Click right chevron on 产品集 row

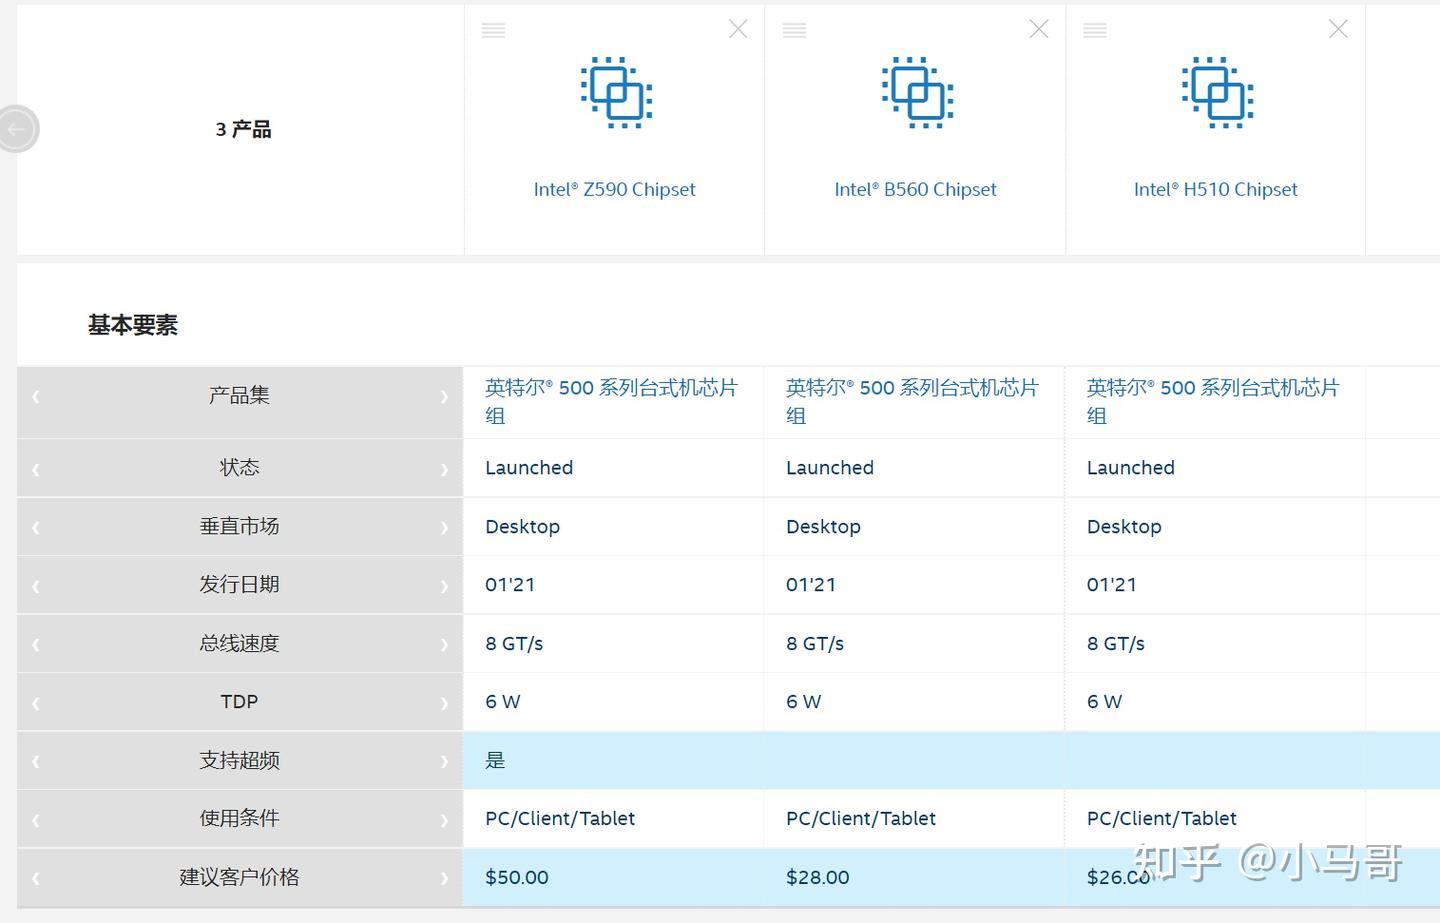(444, 397)
